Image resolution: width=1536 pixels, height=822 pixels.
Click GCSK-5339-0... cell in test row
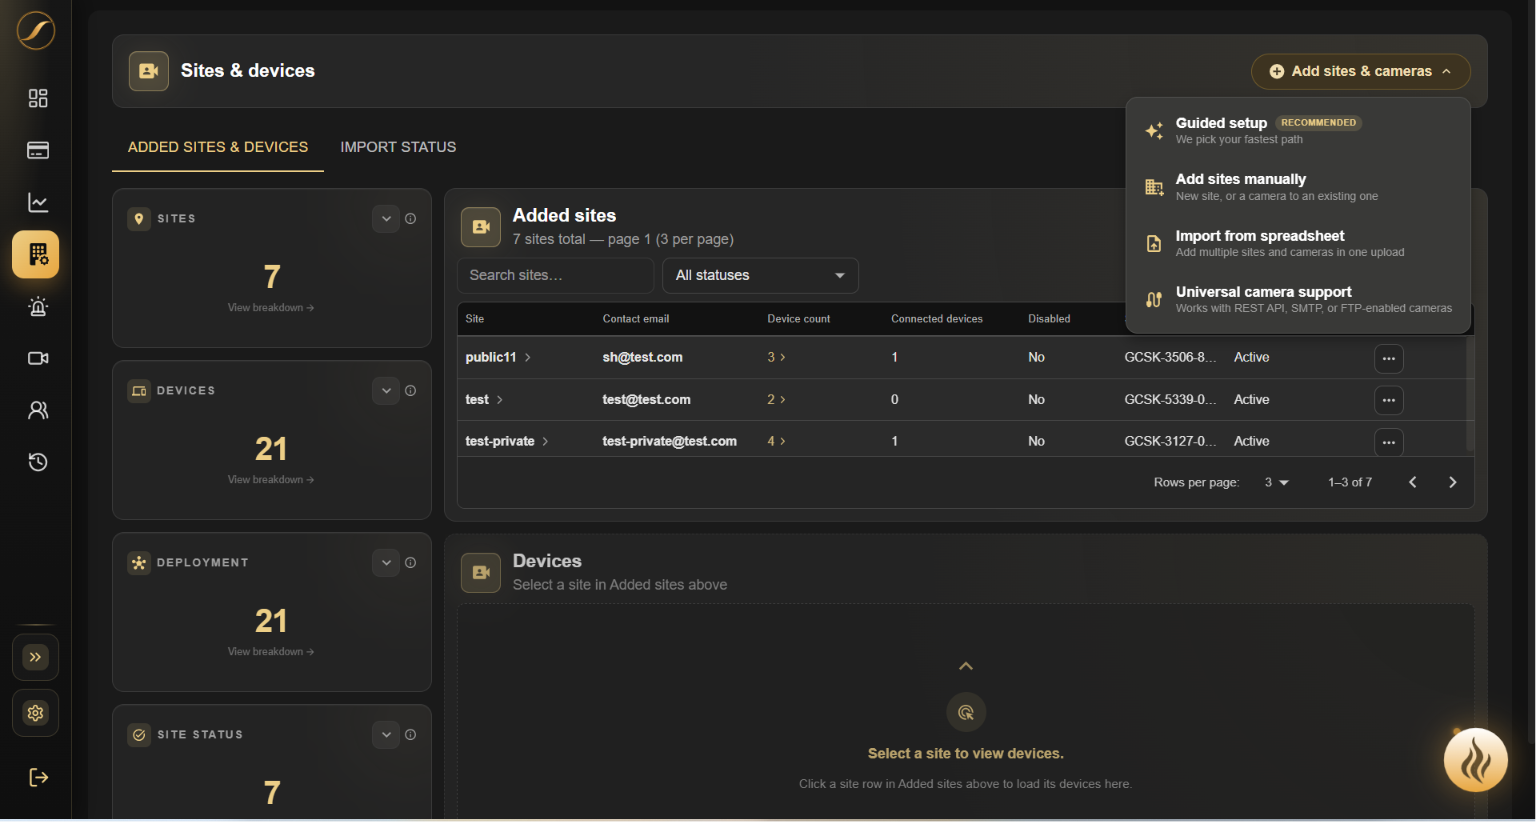click(1170, 399)
